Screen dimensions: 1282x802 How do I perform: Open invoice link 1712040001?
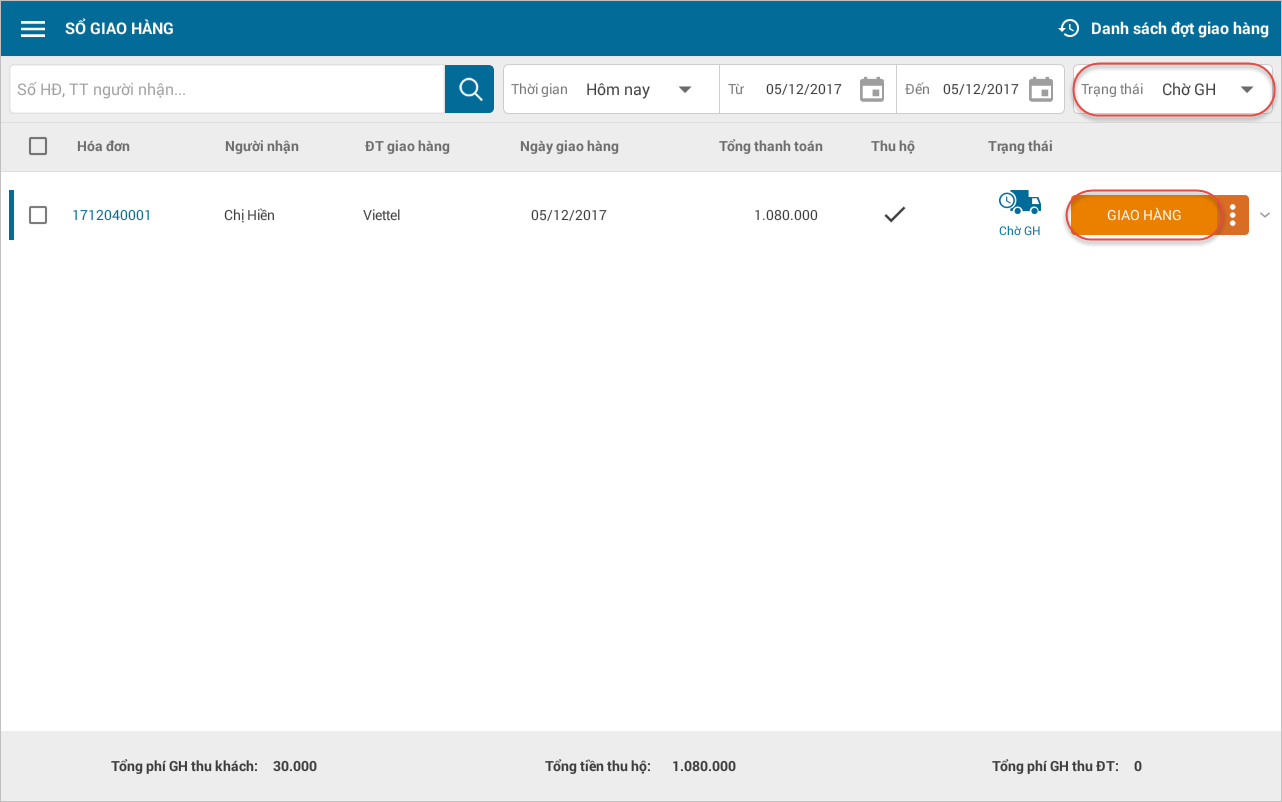111,215
